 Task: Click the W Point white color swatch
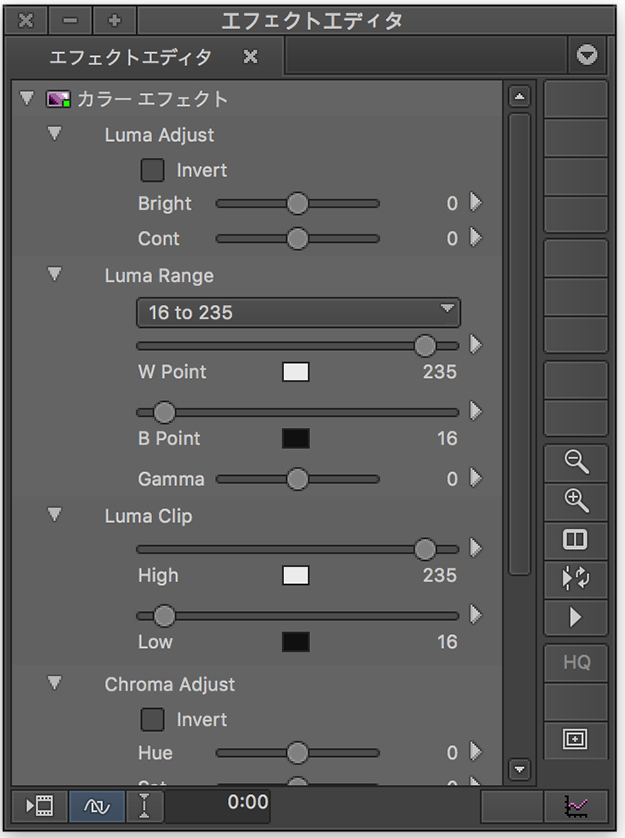(295, 372)
